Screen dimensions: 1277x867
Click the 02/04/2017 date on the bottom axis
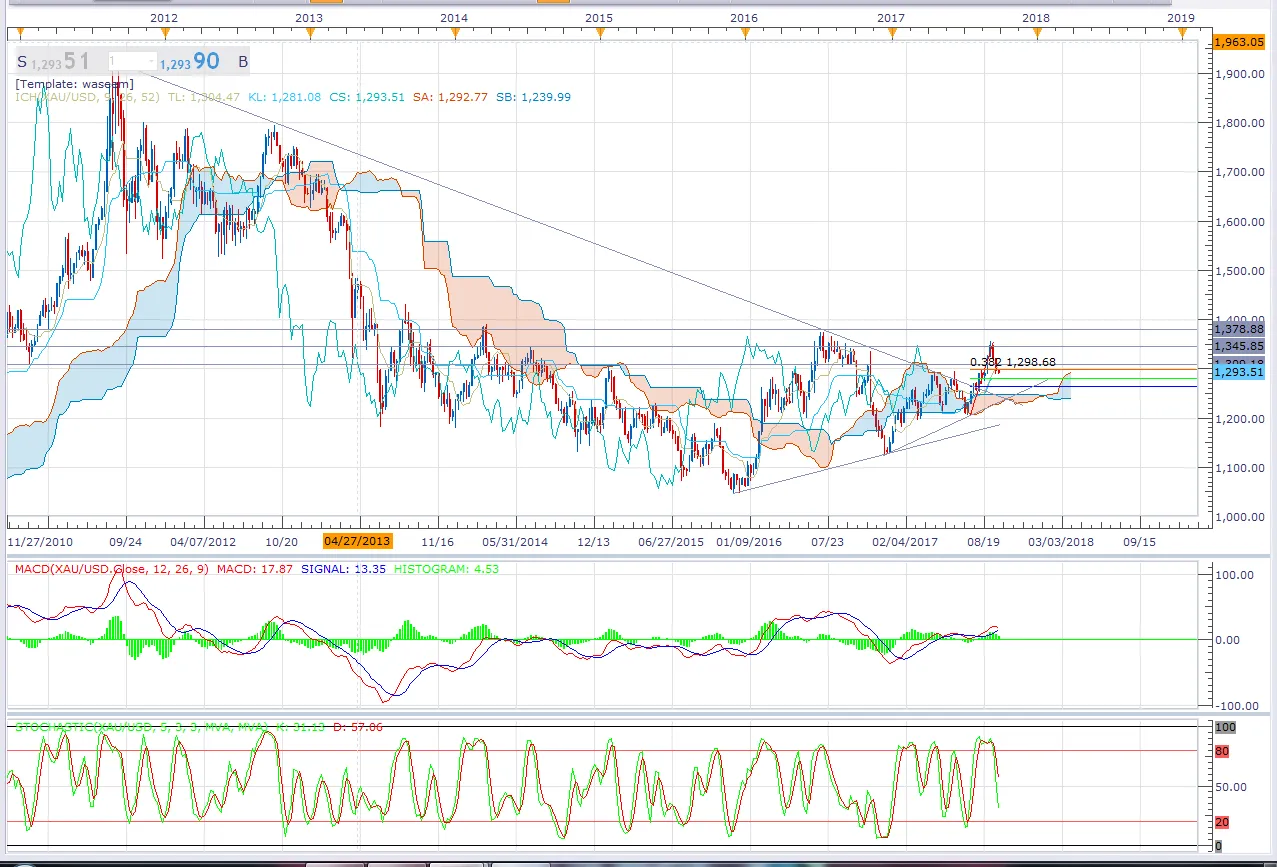tap(904, 541)
